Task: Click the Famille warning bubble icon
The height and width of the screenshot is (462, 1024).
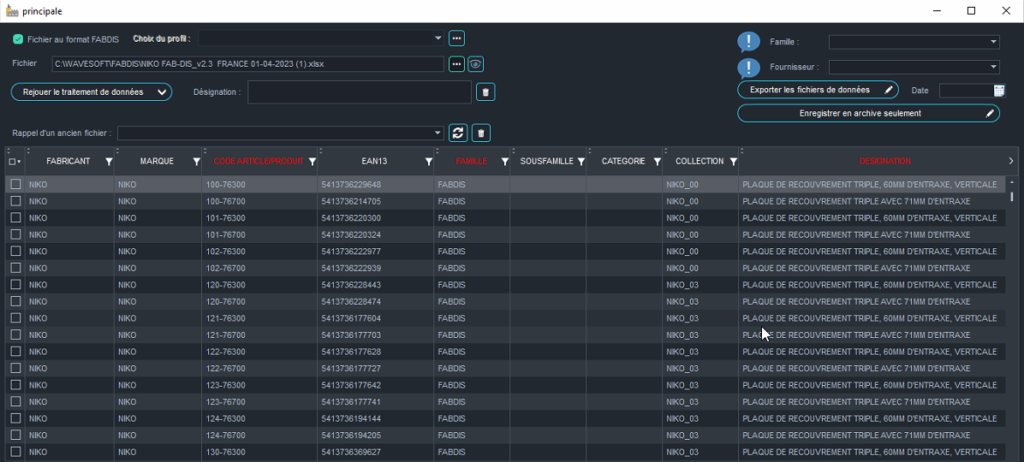Action: [x=748, y=42]
